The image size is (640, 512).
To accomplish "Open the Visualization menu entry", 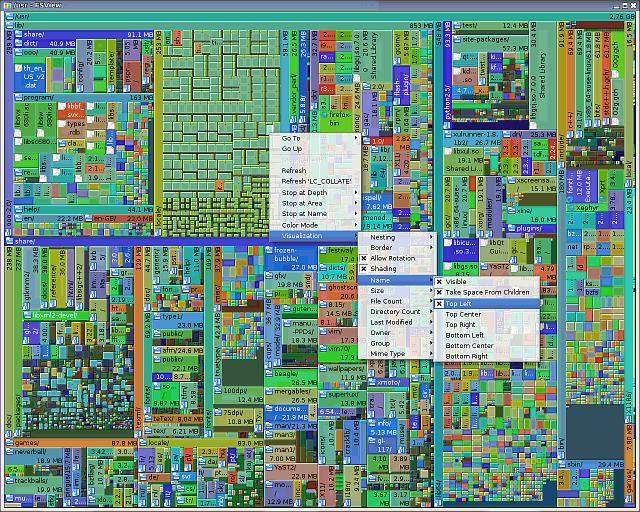I will click(x=314, y=236).
